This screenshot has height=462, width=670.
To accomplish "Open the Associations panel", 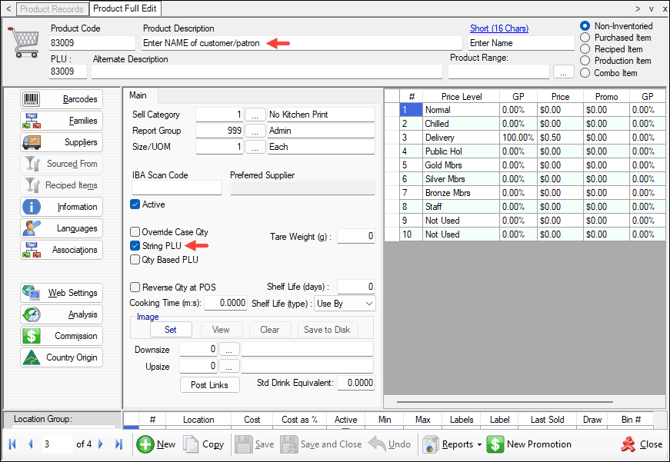I will click(x=62, y=250).
